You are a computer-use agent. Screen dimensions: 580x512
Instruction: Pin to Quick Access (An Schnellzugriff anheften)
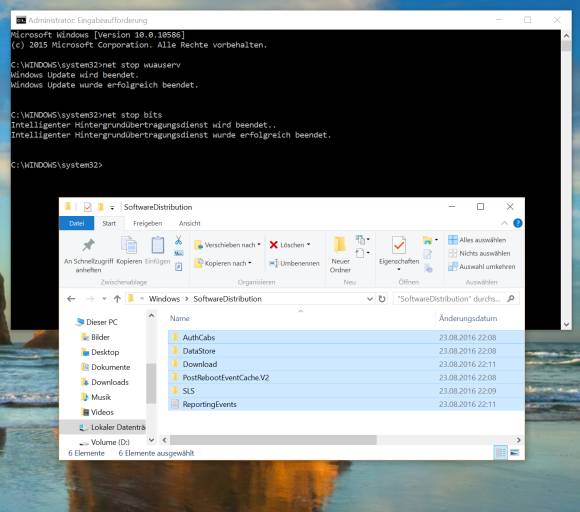coord(88,255)
